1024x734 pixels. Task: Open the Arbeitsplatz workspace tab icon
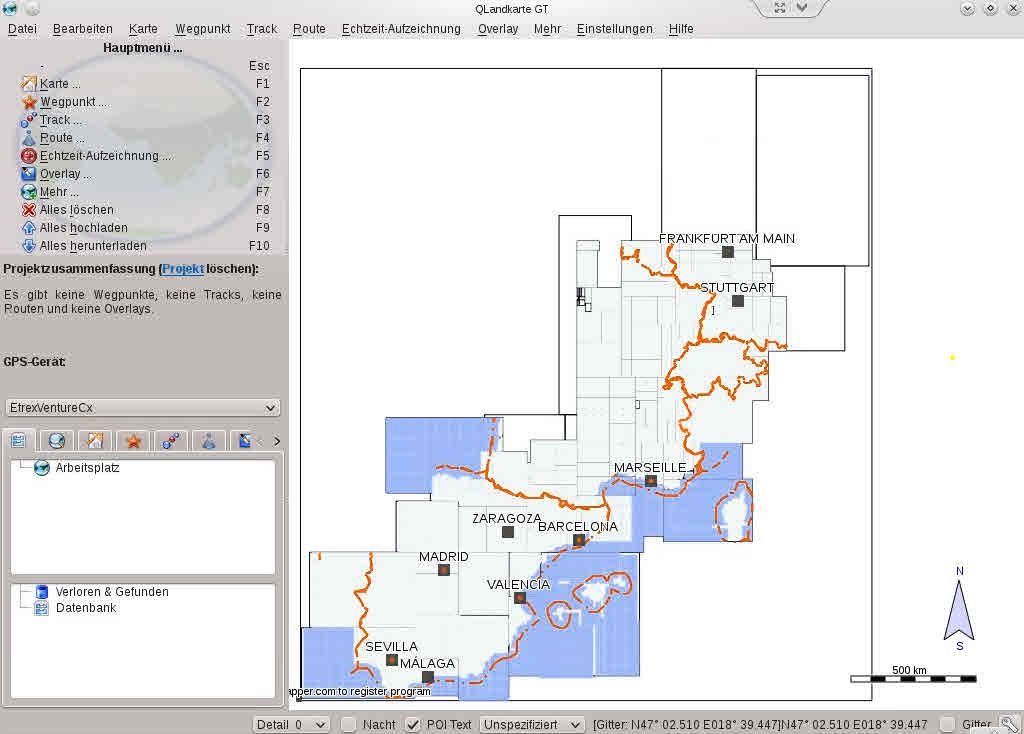point(17,440)
